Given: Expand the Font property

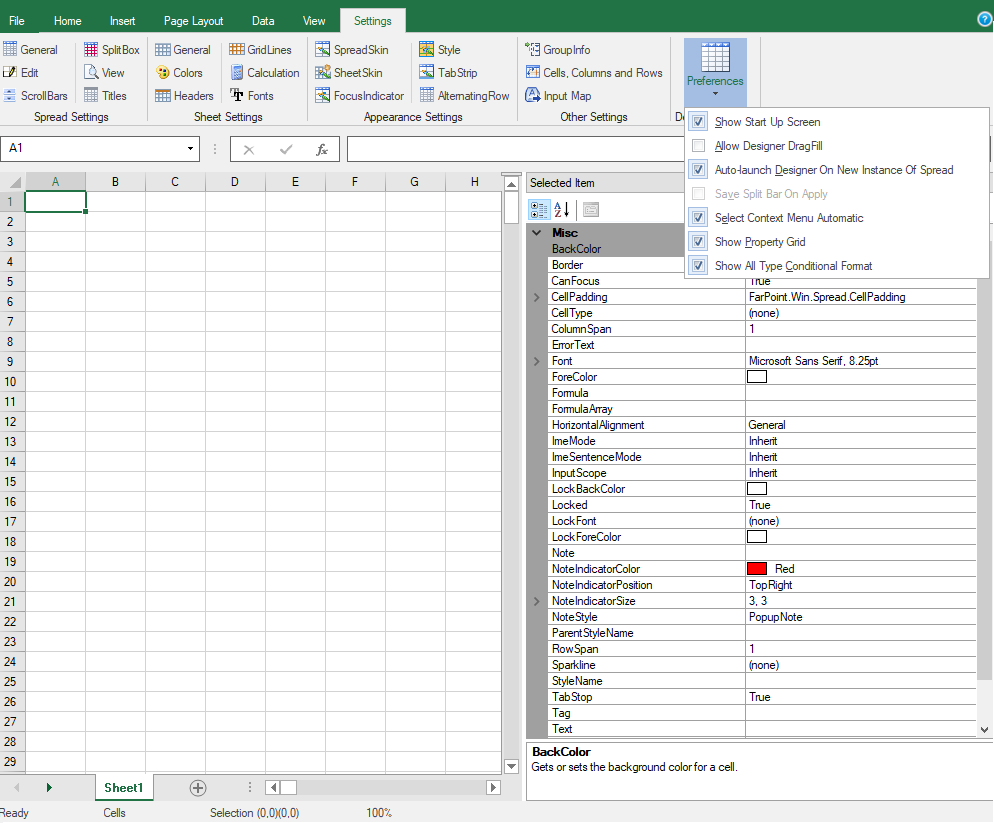Looking at the screenshot, I should (537, 361).
